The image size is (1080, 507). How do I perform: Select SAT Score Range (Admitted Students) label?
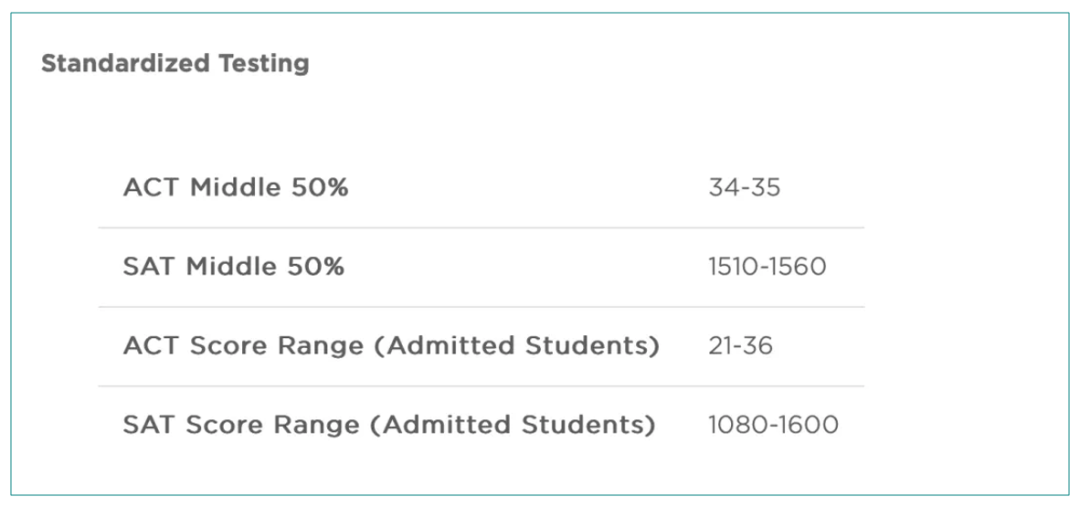pyautogui.click(x=389, y=425)
